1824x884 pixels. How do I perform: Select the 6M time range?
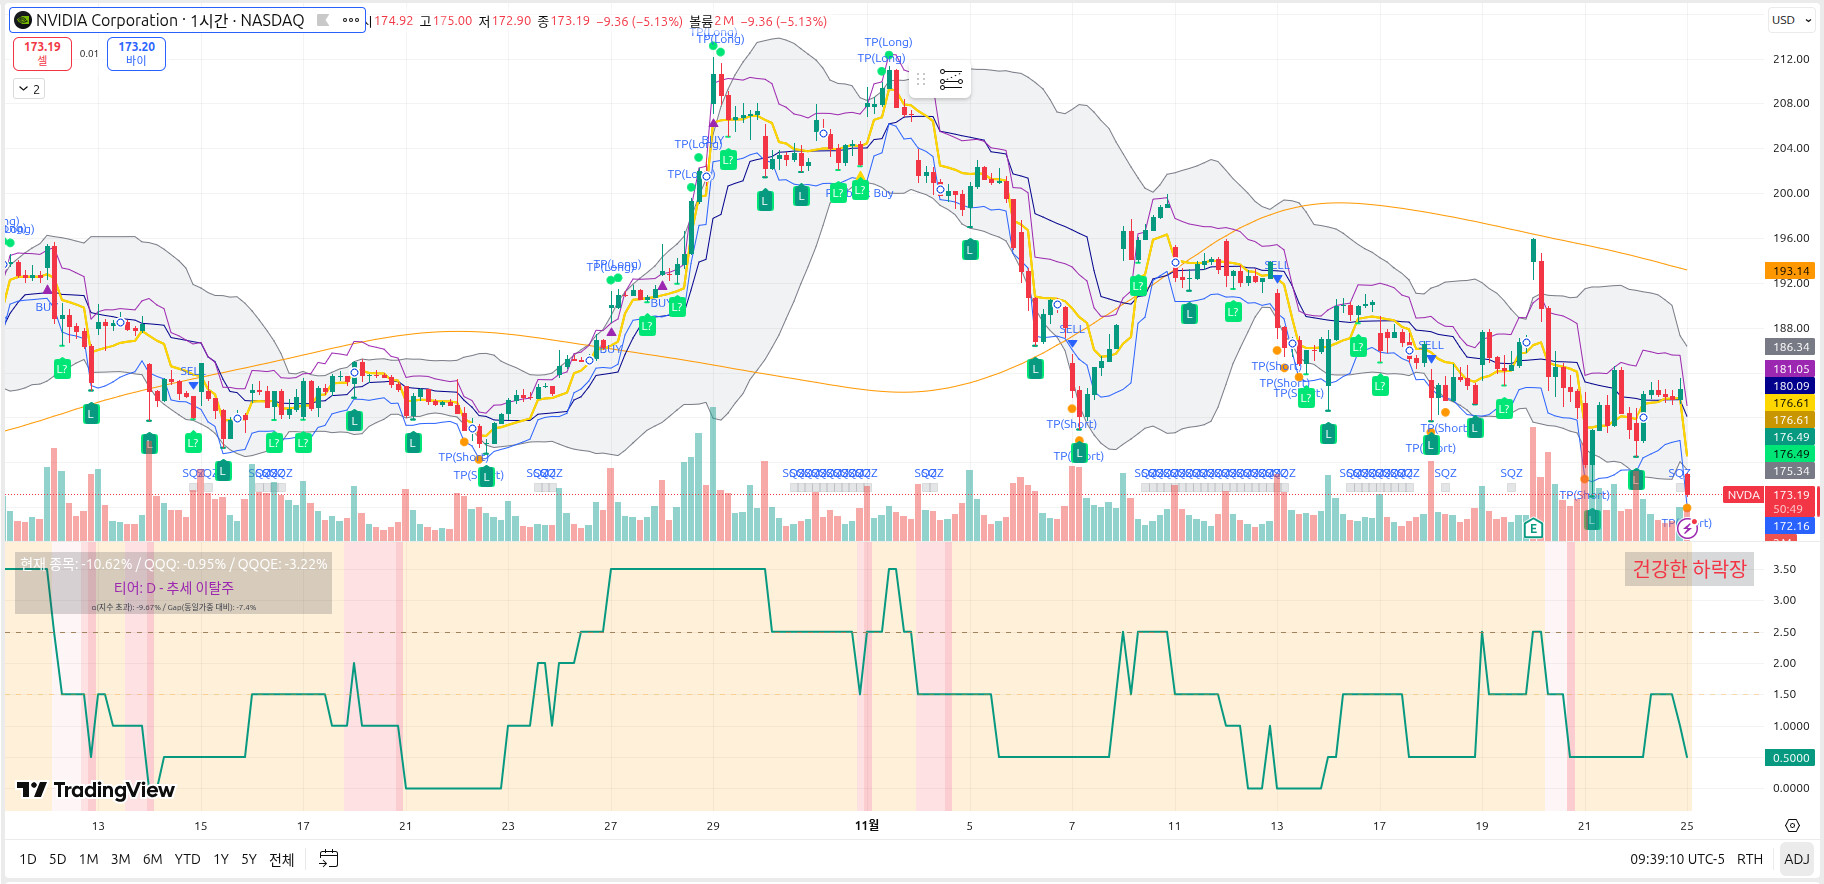(153, 859)
